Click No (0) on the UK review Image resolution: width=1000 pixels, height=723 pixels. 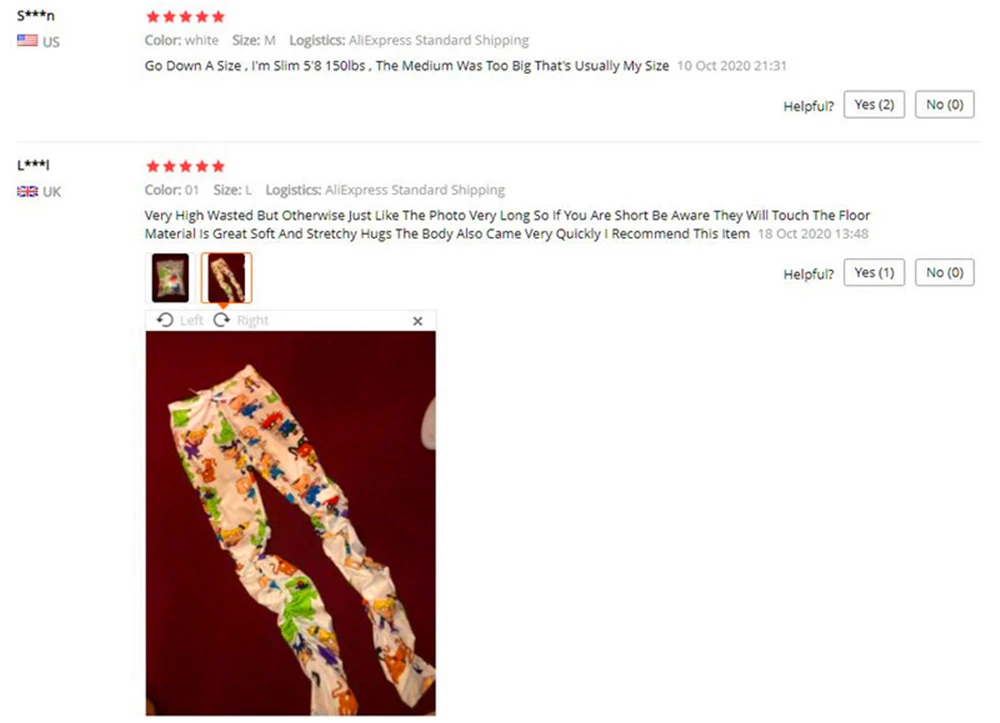pyautogui.click(x=945, y=273)
